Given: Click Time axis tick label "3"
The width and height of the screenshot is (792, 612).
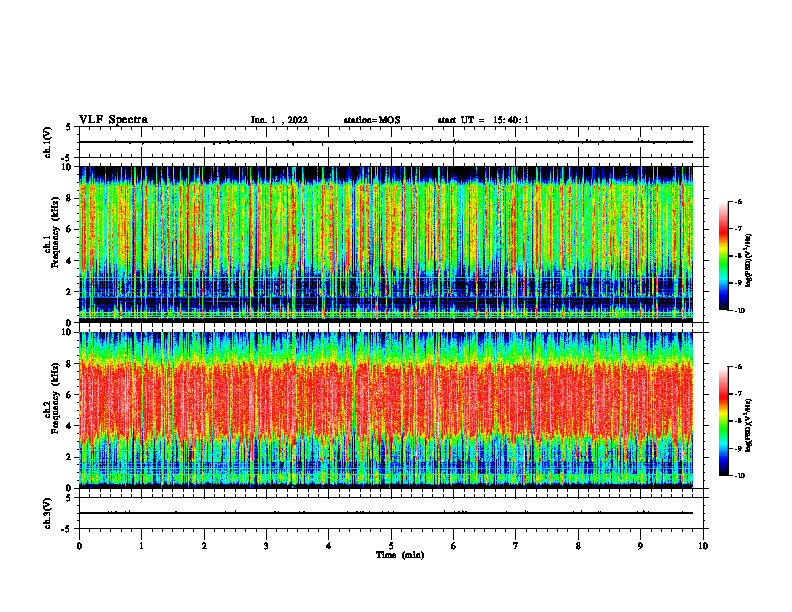Looking at the screenshot, I should point(266,546).
